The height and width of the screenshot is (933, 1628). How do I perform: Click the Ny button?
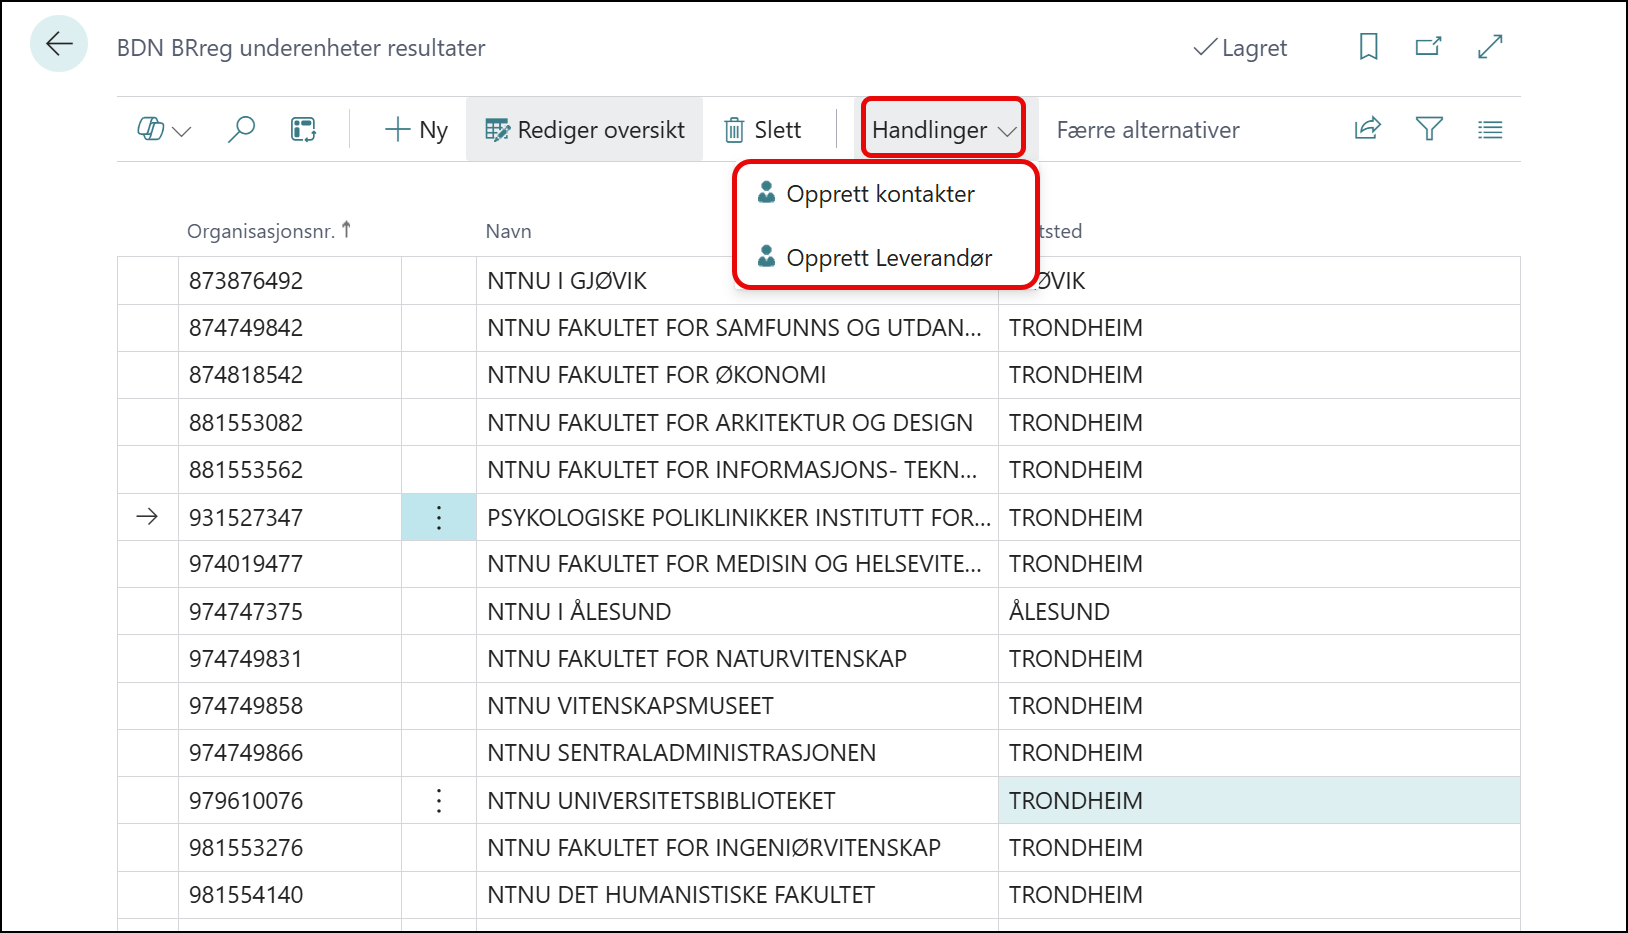point(416,130)
